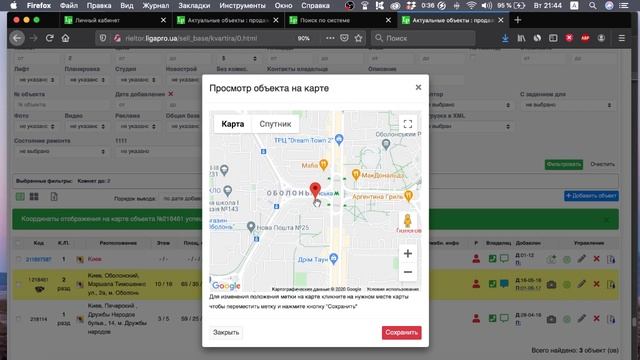Image resolution: width=640 pixels, height=360 pixels.
Task: Close the map modal with the X
Action: click(418, 87)
